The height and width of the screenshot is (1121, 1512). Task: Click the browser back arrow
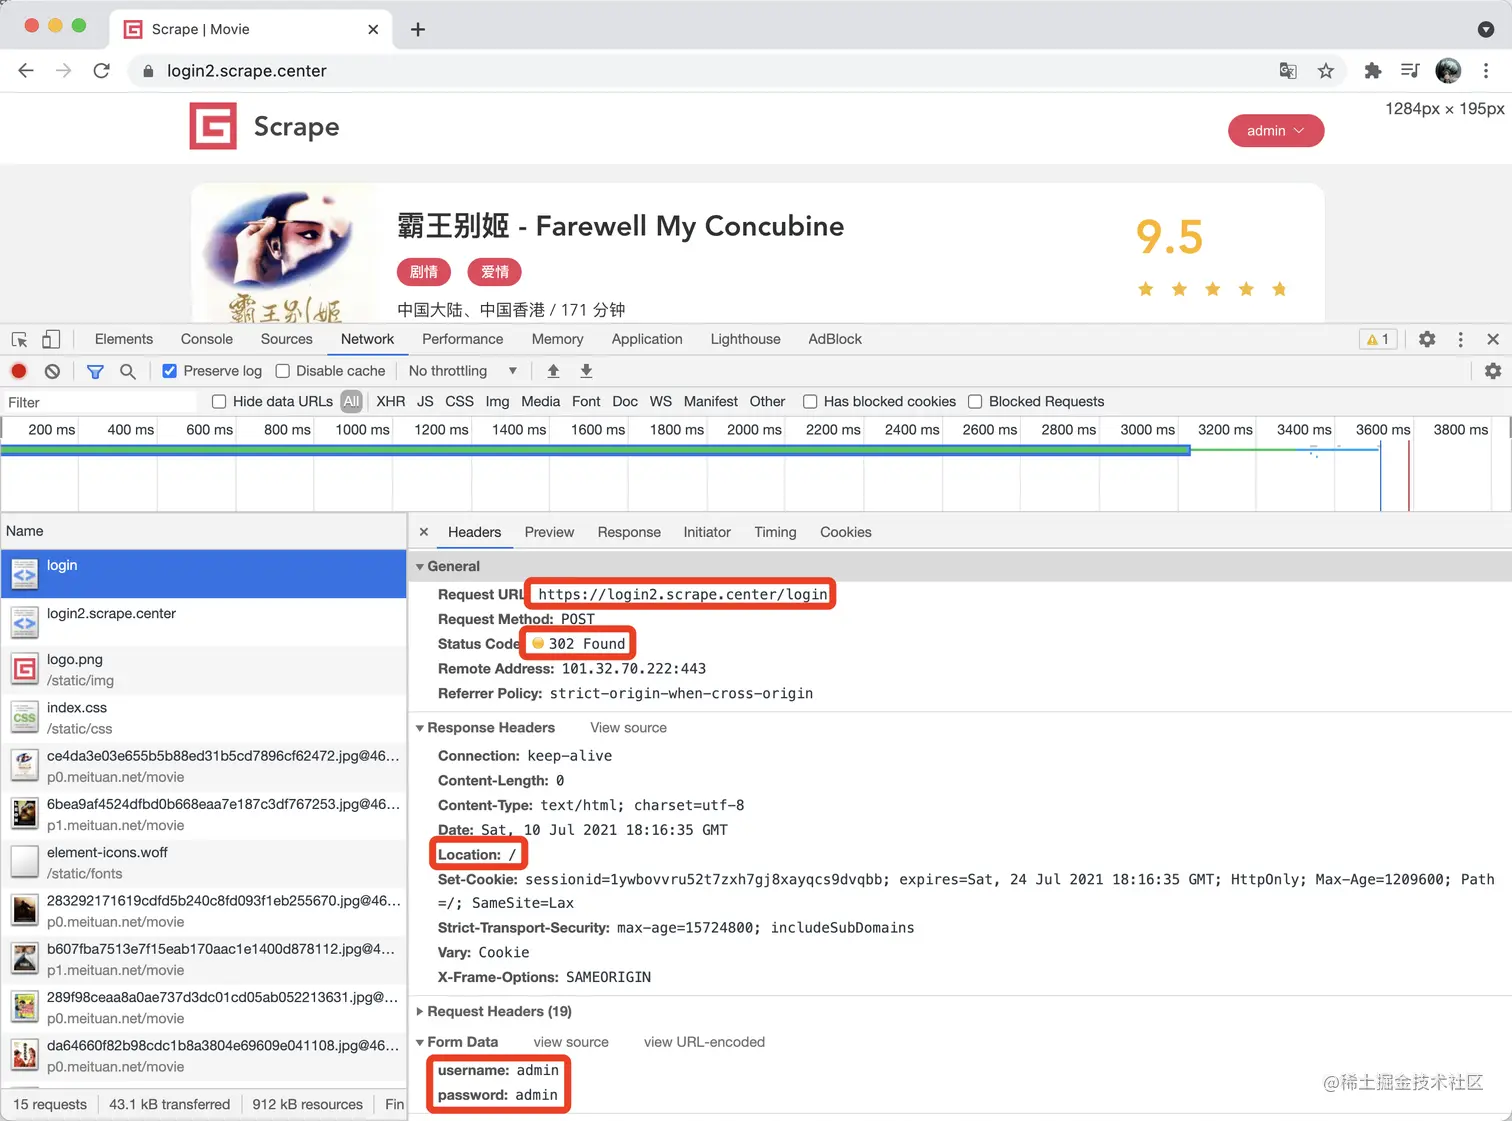pyautogui.click(x=26, y=71)
